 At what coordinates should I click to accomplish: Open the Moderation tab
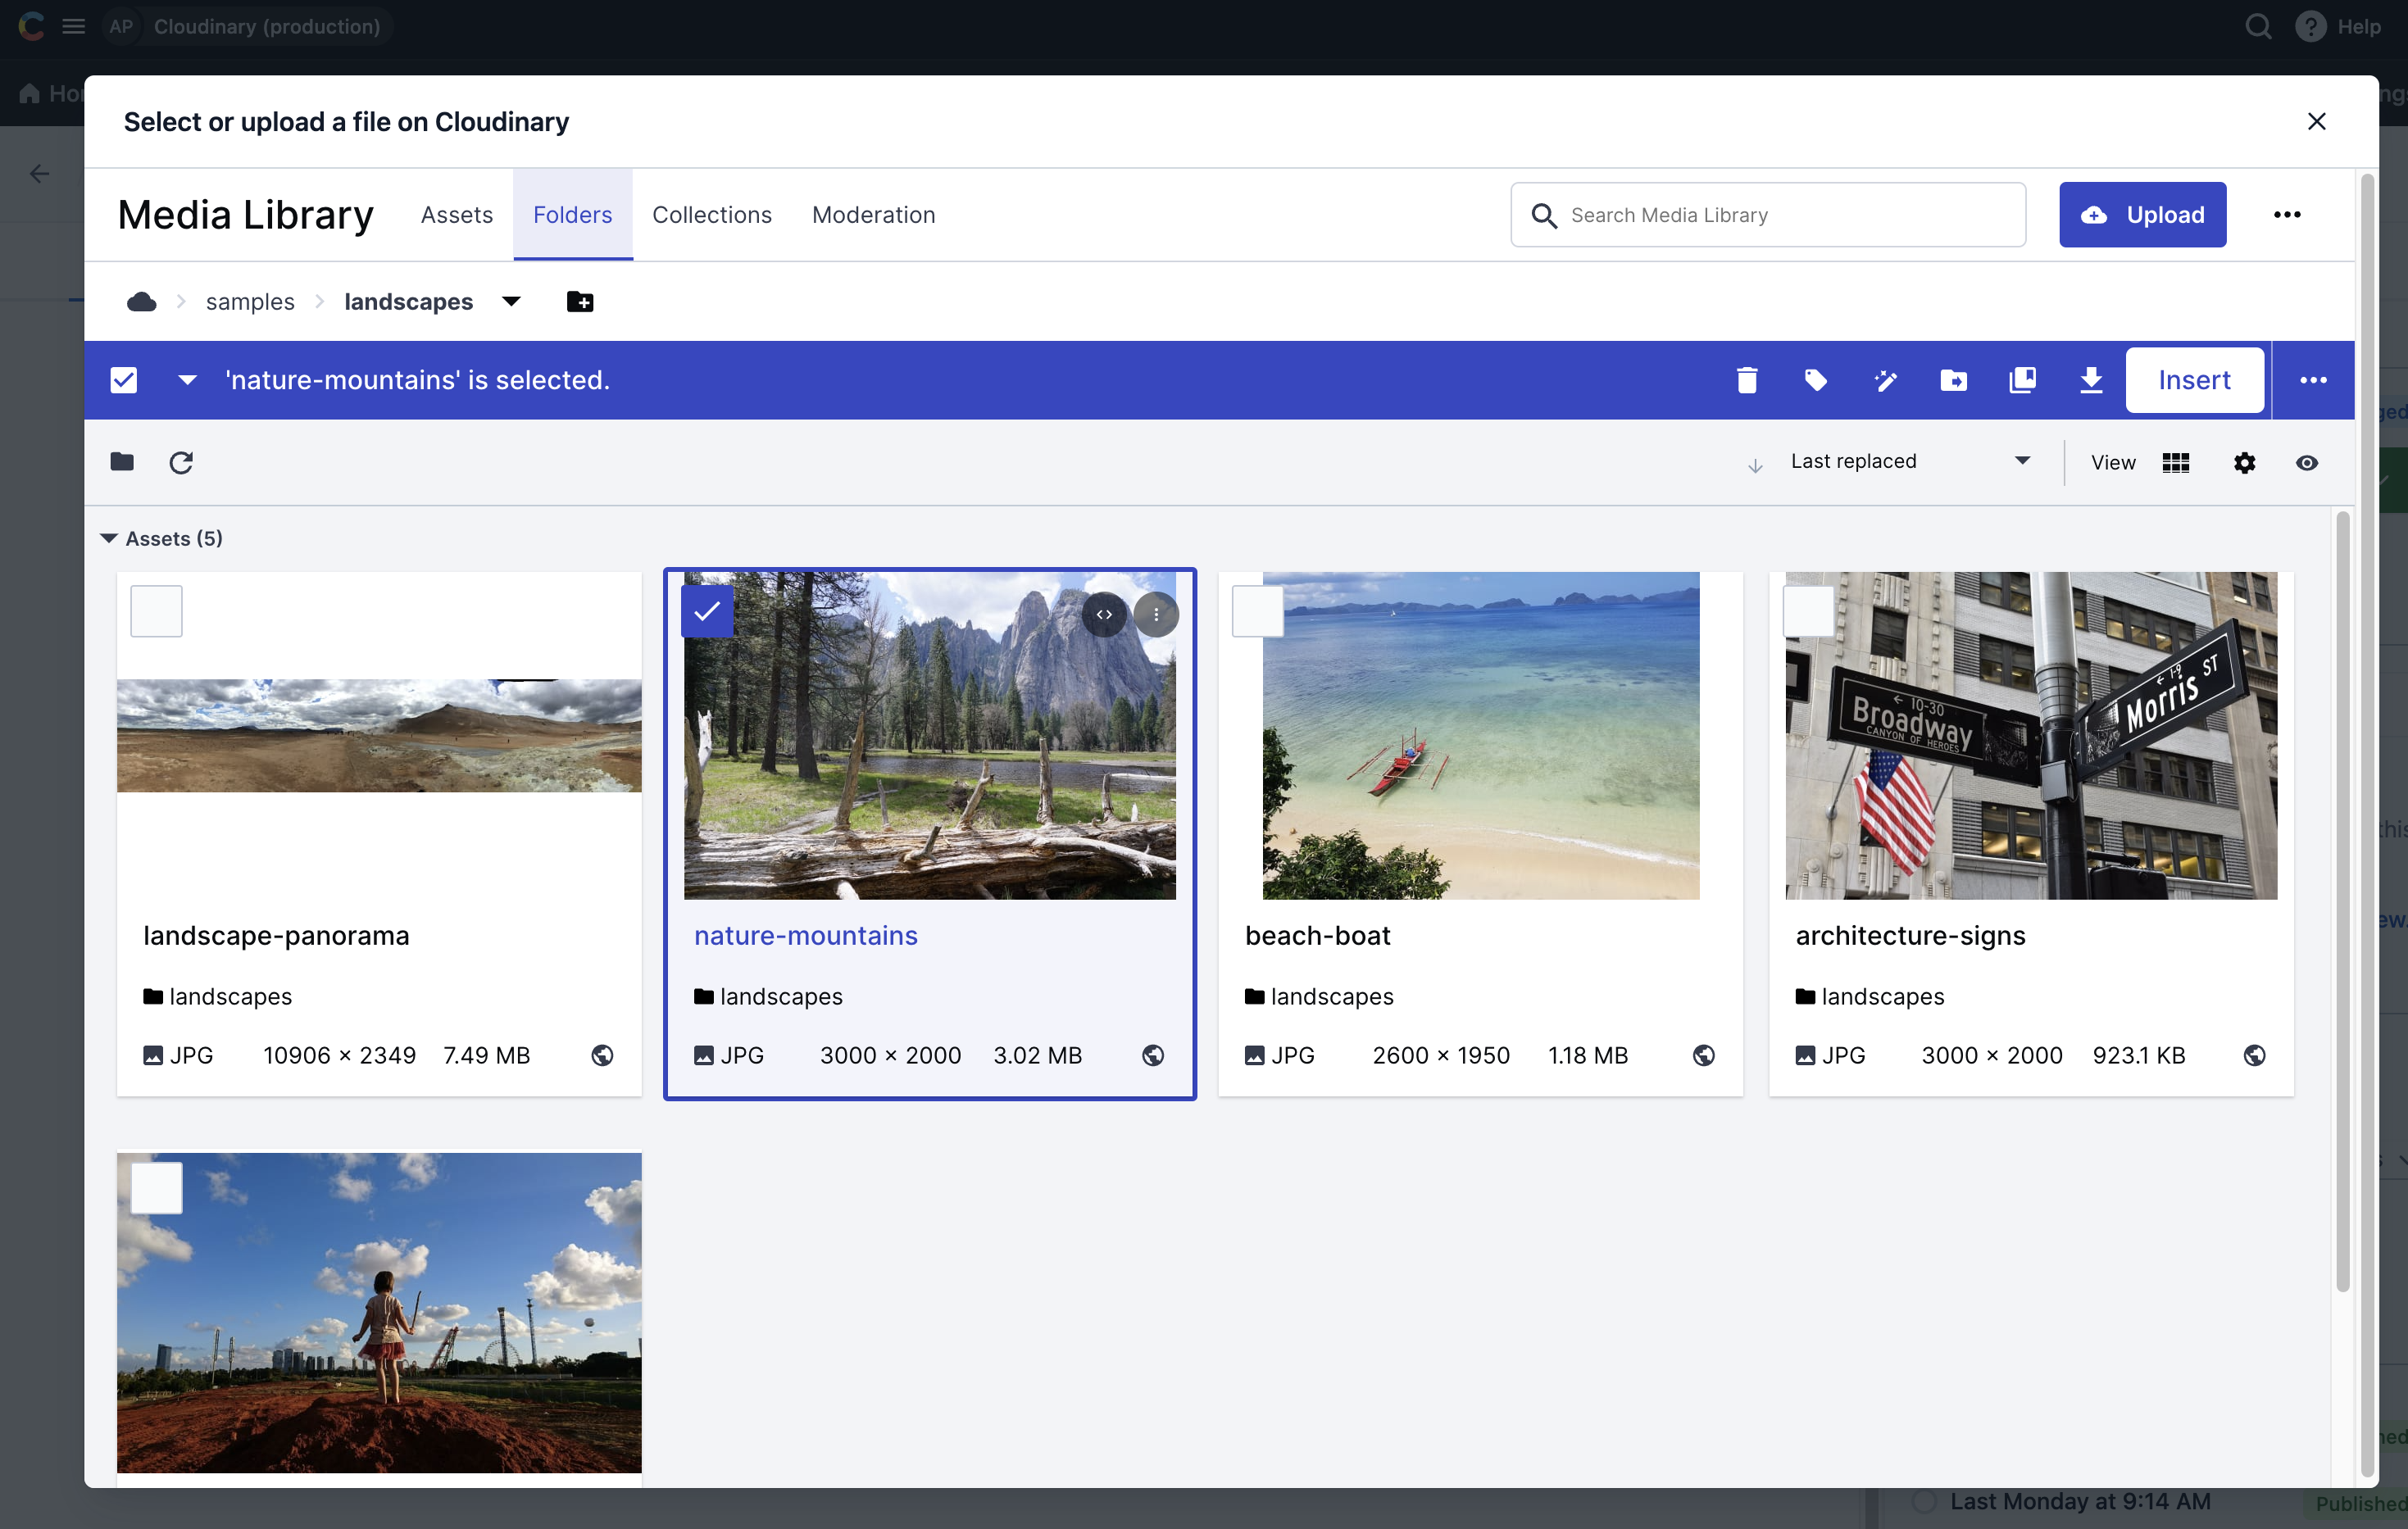point(873,215)
